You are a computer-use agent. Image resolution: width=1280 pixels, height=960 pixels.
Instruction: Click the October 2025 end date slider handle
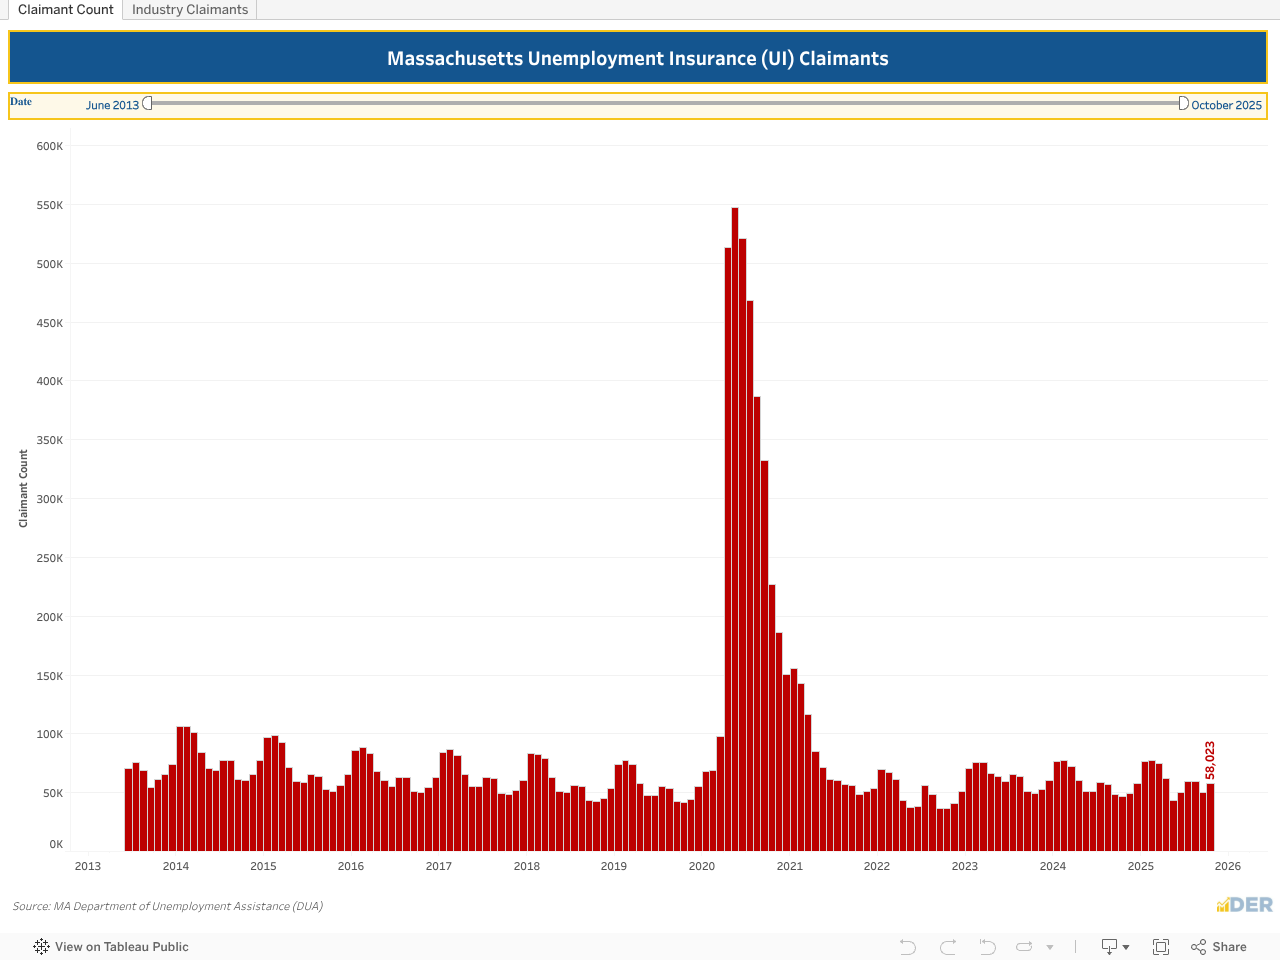1183,104
